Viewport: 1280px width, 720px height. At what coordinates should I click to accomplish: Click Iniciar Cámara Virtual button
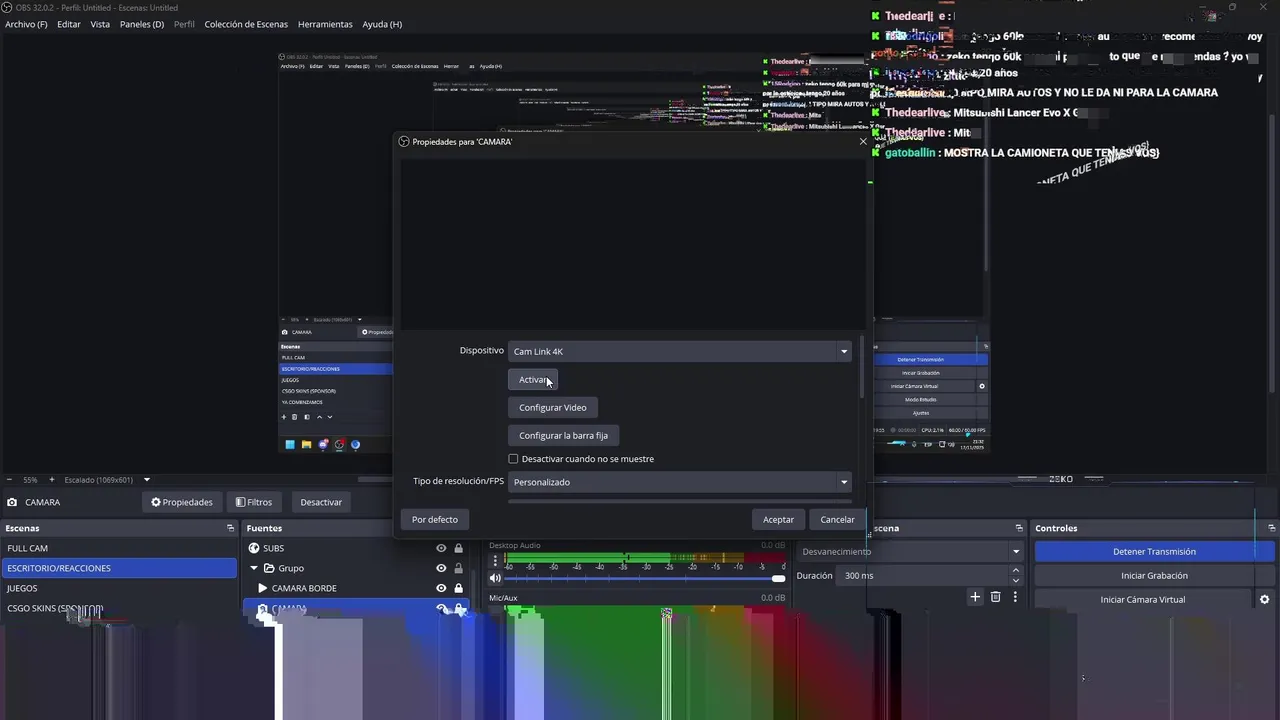click(x=1142, y=599)
